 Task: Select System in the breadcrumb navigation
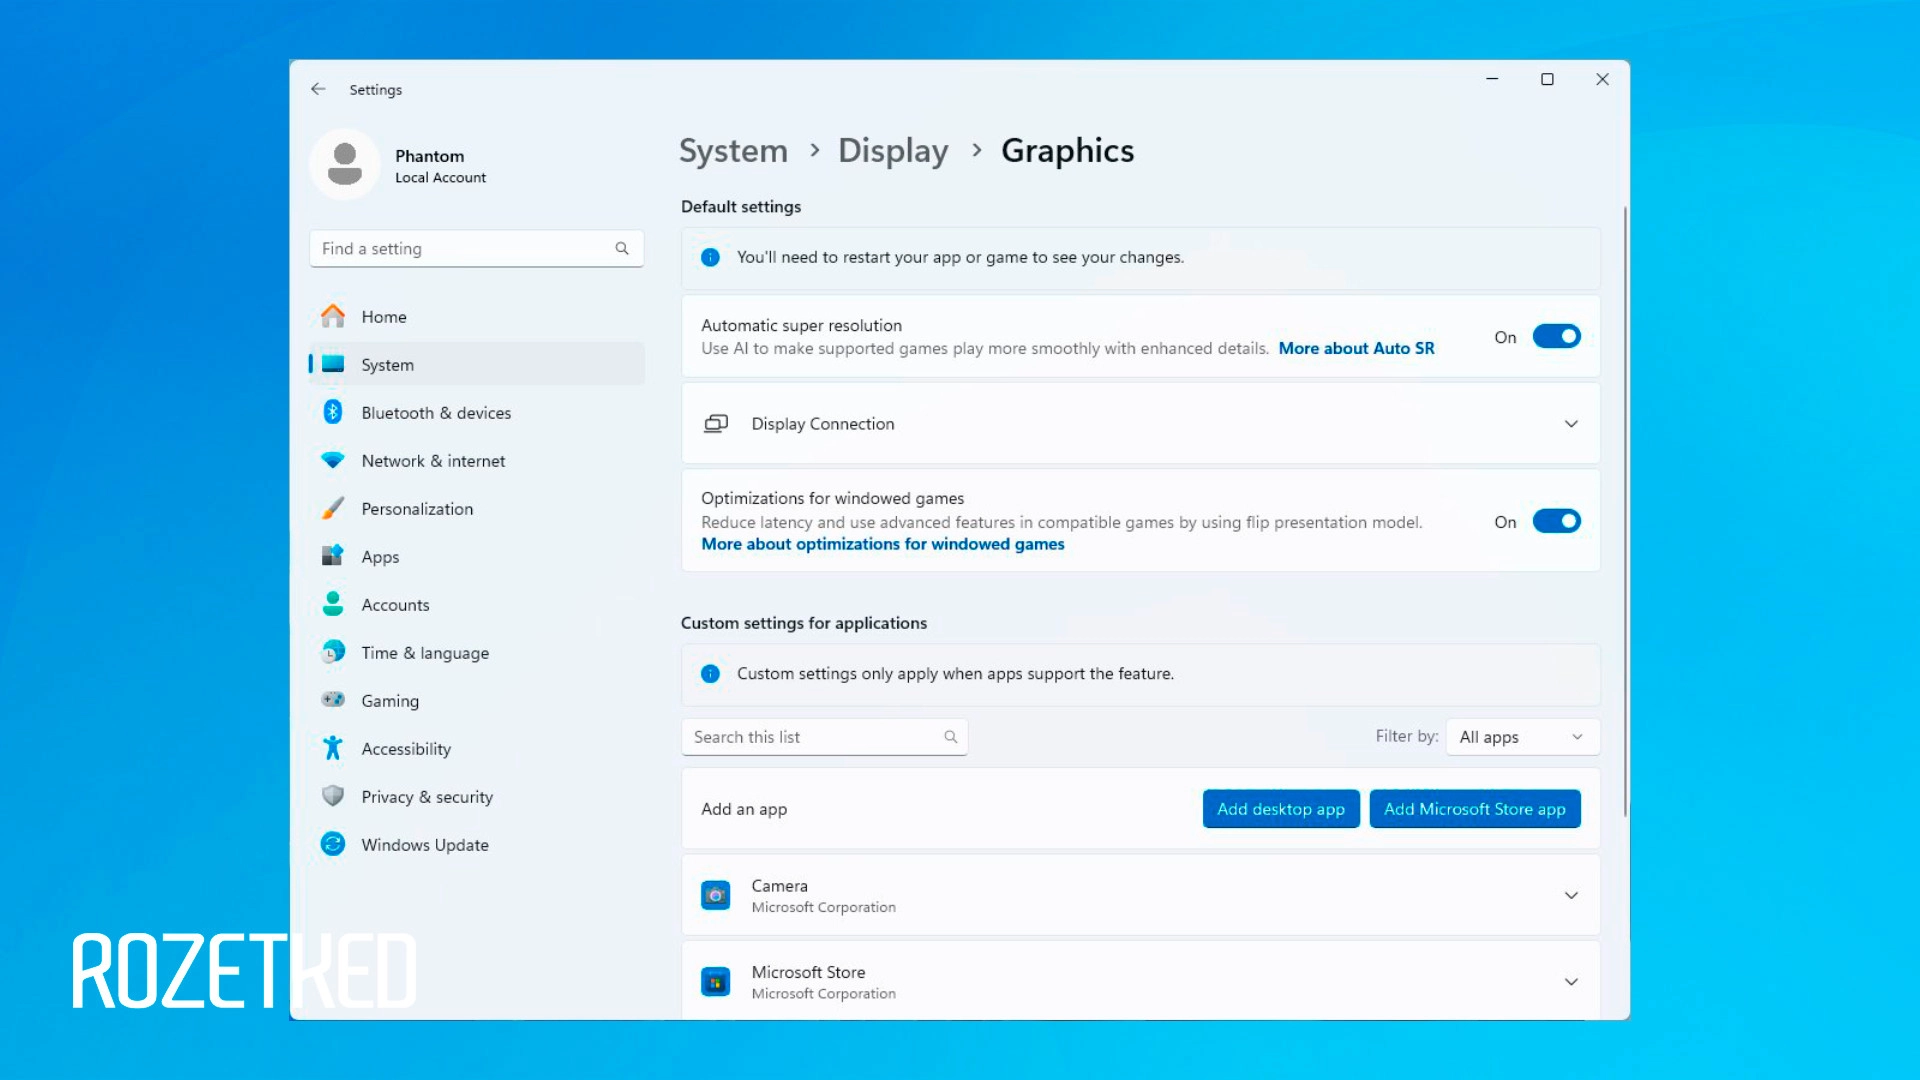coord(733,150)
